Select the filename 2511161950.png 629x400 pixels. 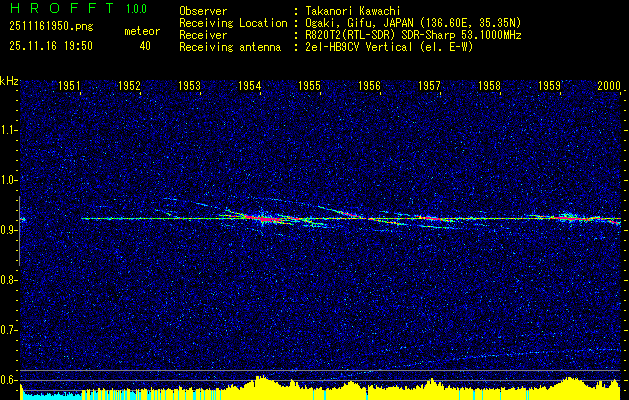[x=51, y=27]
